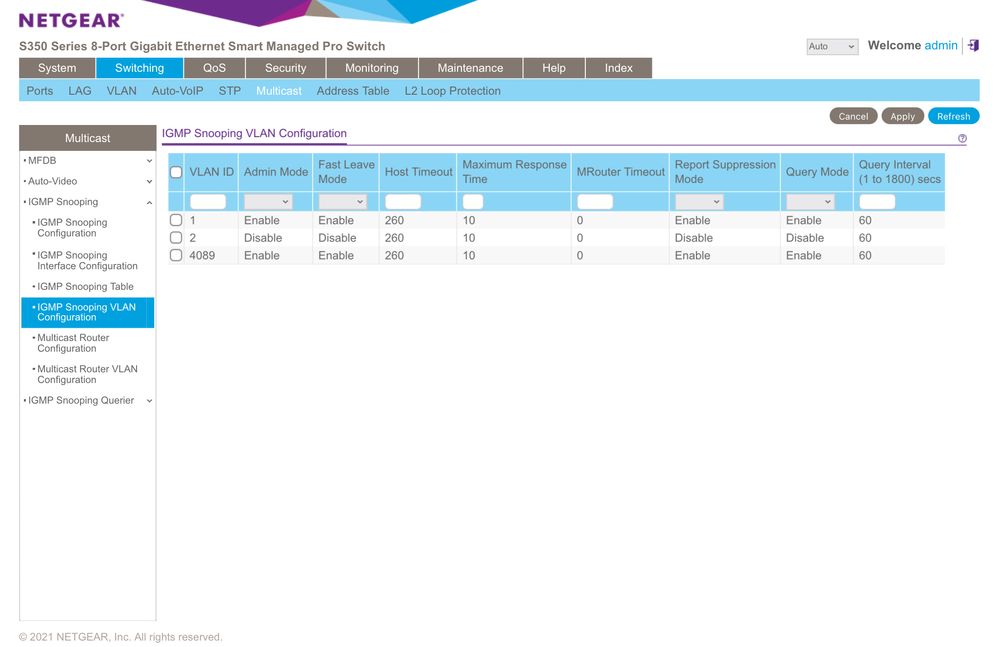Screen dimensions: 999x647
Task: Toggle the select-all checkbox in table header
Action: pos(176,172)
